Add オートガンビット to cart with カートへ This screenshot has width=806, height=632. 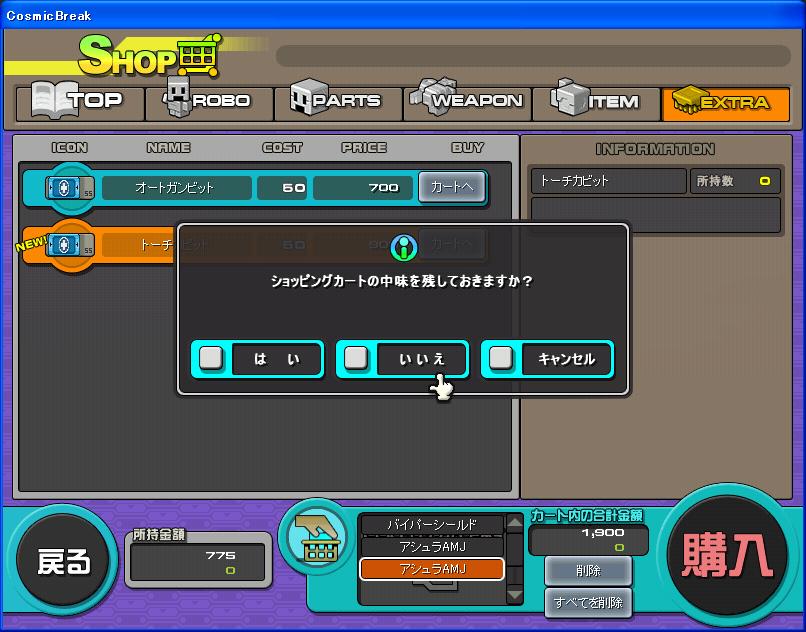451,187
